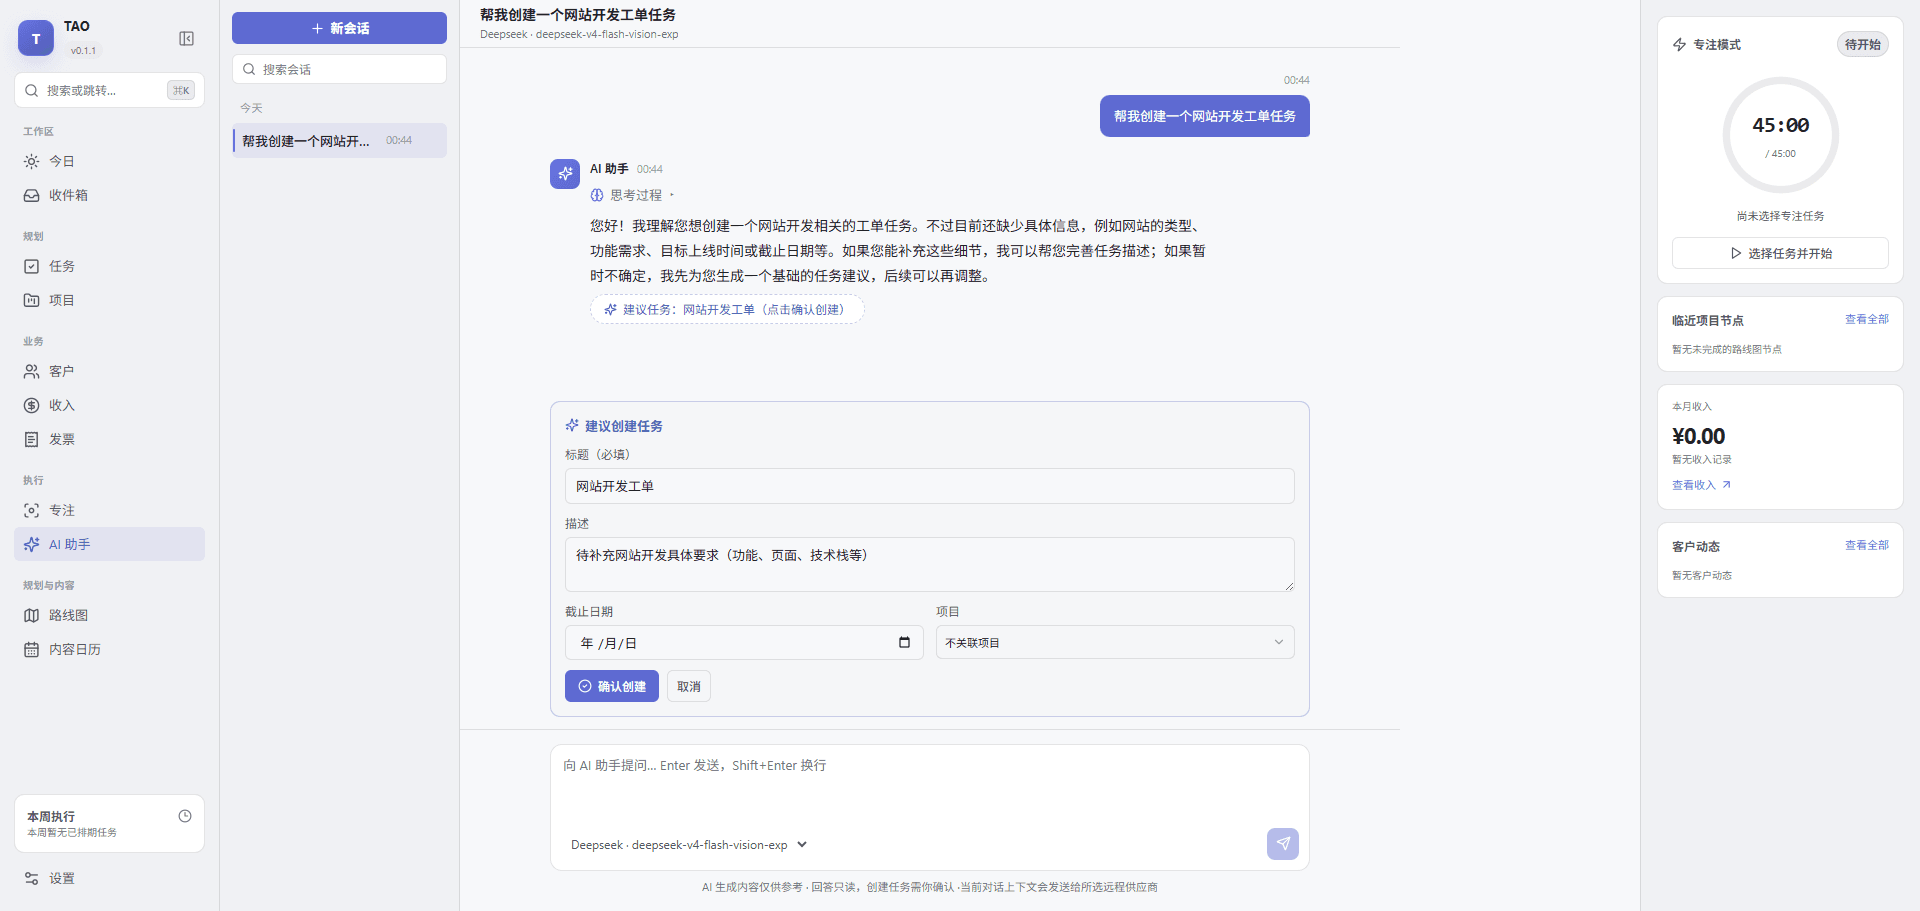1920x911 pixels.
Task: Click the suggested task chip for website ticket
Action: click(x=727, y=310)
